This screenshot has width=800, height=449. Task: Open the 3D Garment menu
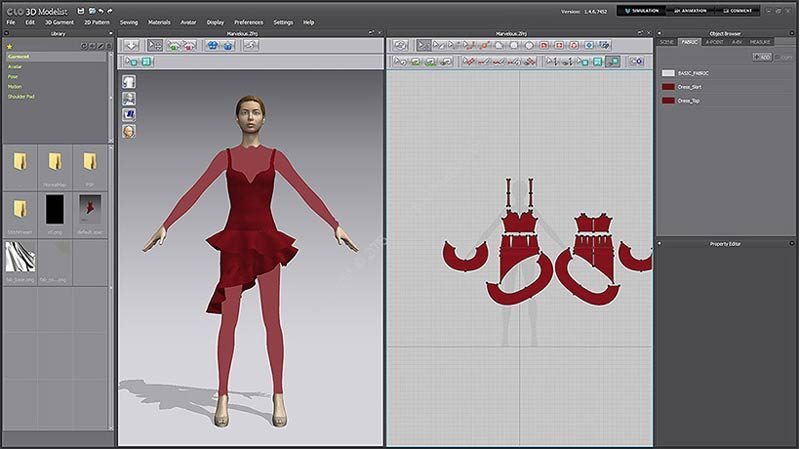(59, 21)
